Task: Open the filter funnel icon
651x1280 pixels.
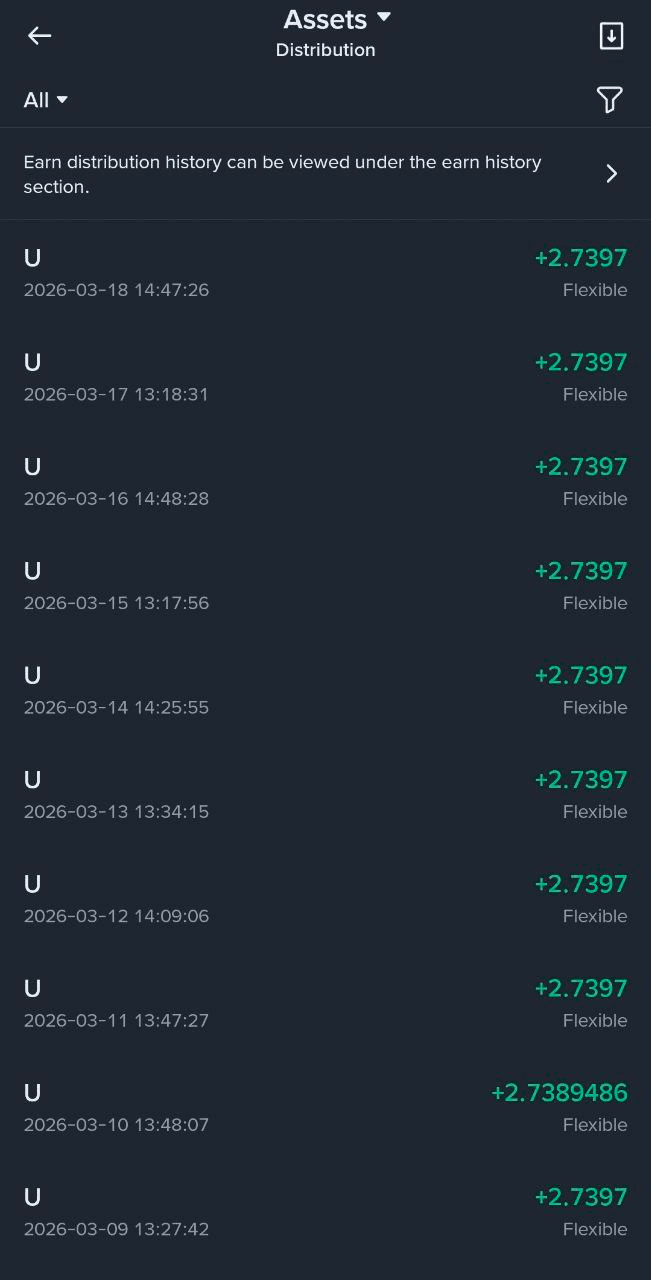Action: (609, 99)
